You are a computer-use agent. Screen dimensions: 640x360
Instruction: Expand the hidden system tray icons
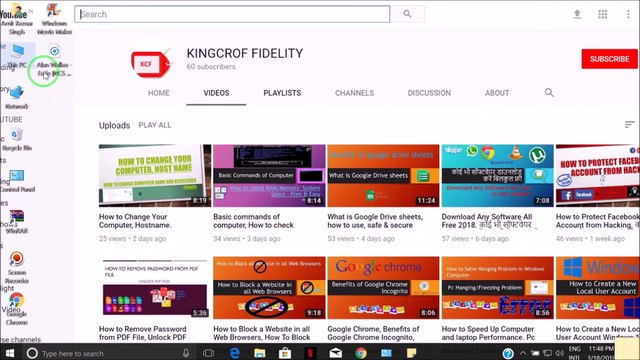pos(523,353)
